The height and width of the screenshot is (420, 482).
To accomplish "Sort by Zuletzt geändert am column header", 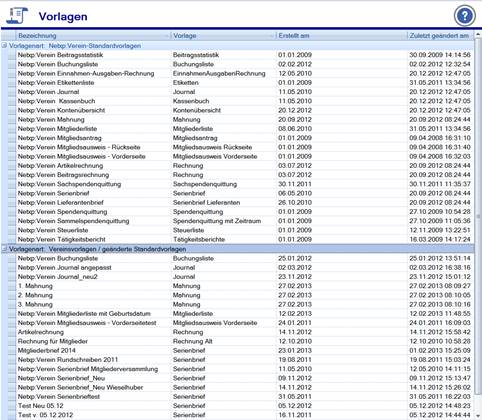I will click(x=440, y=36).
